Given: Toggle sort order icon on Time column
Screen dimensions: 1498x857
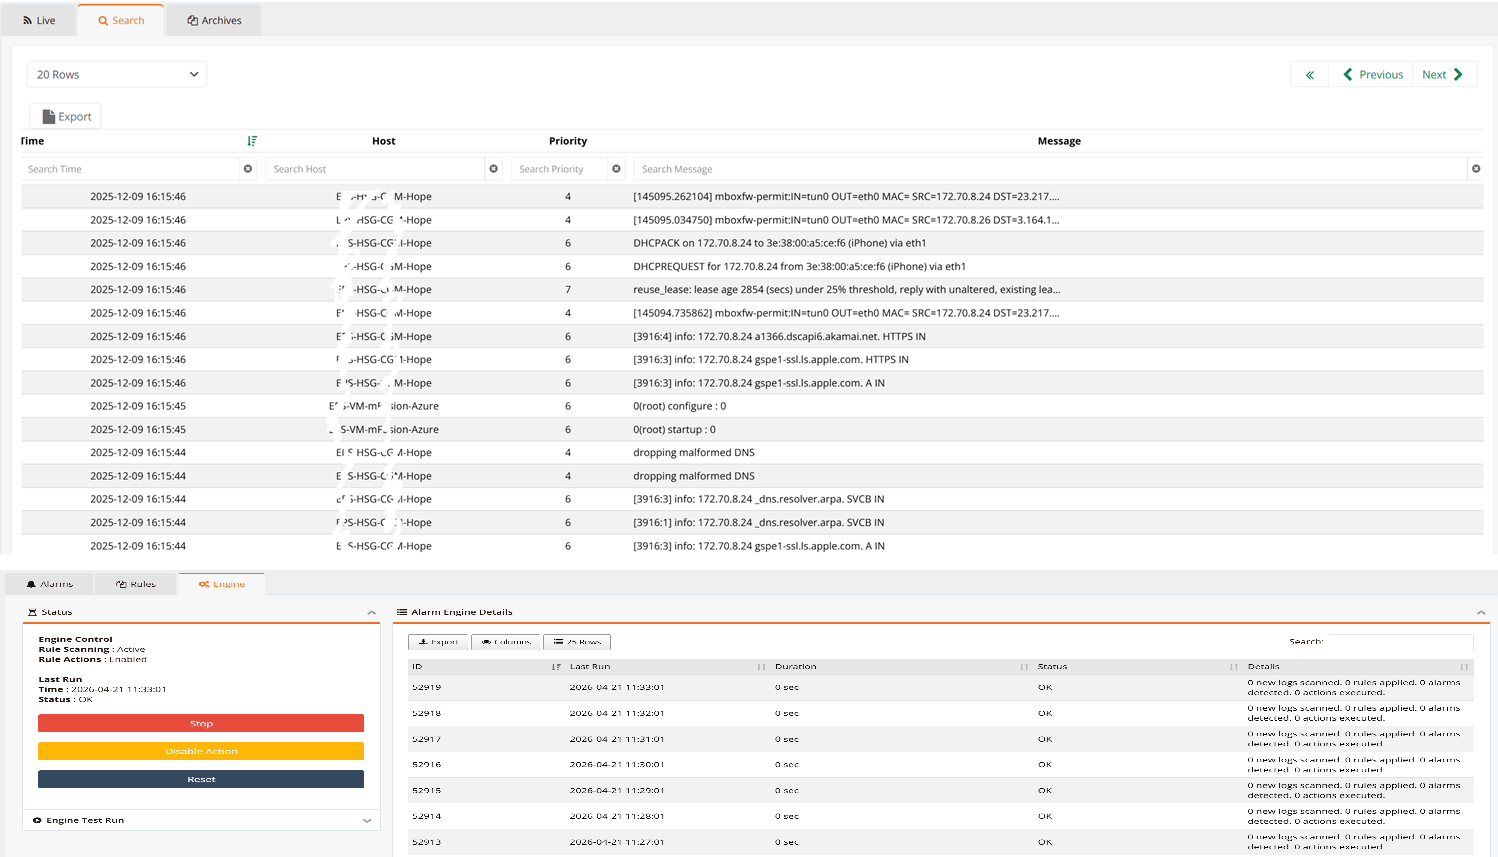Looking at the screenshot, I should tap(252, 141).
